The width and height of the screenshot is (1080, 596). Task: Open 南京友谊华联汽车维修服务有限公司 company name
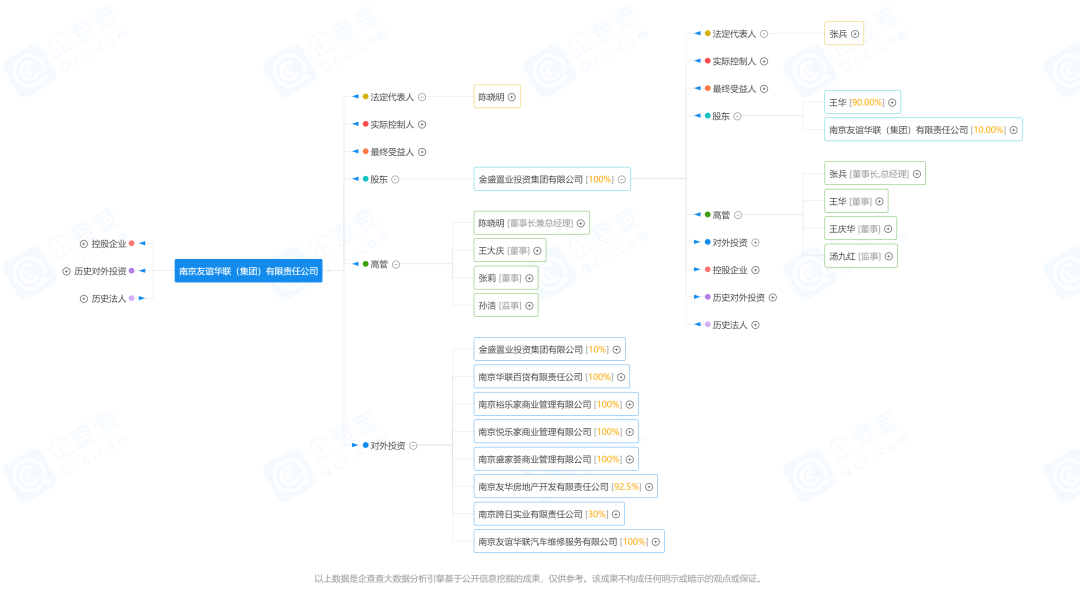548,542
